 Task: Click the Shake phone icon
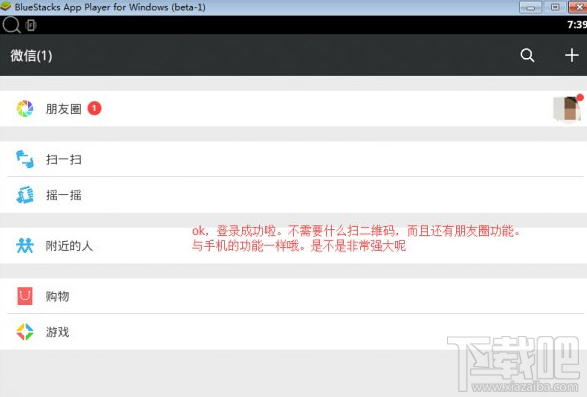[x=25, y=195]
